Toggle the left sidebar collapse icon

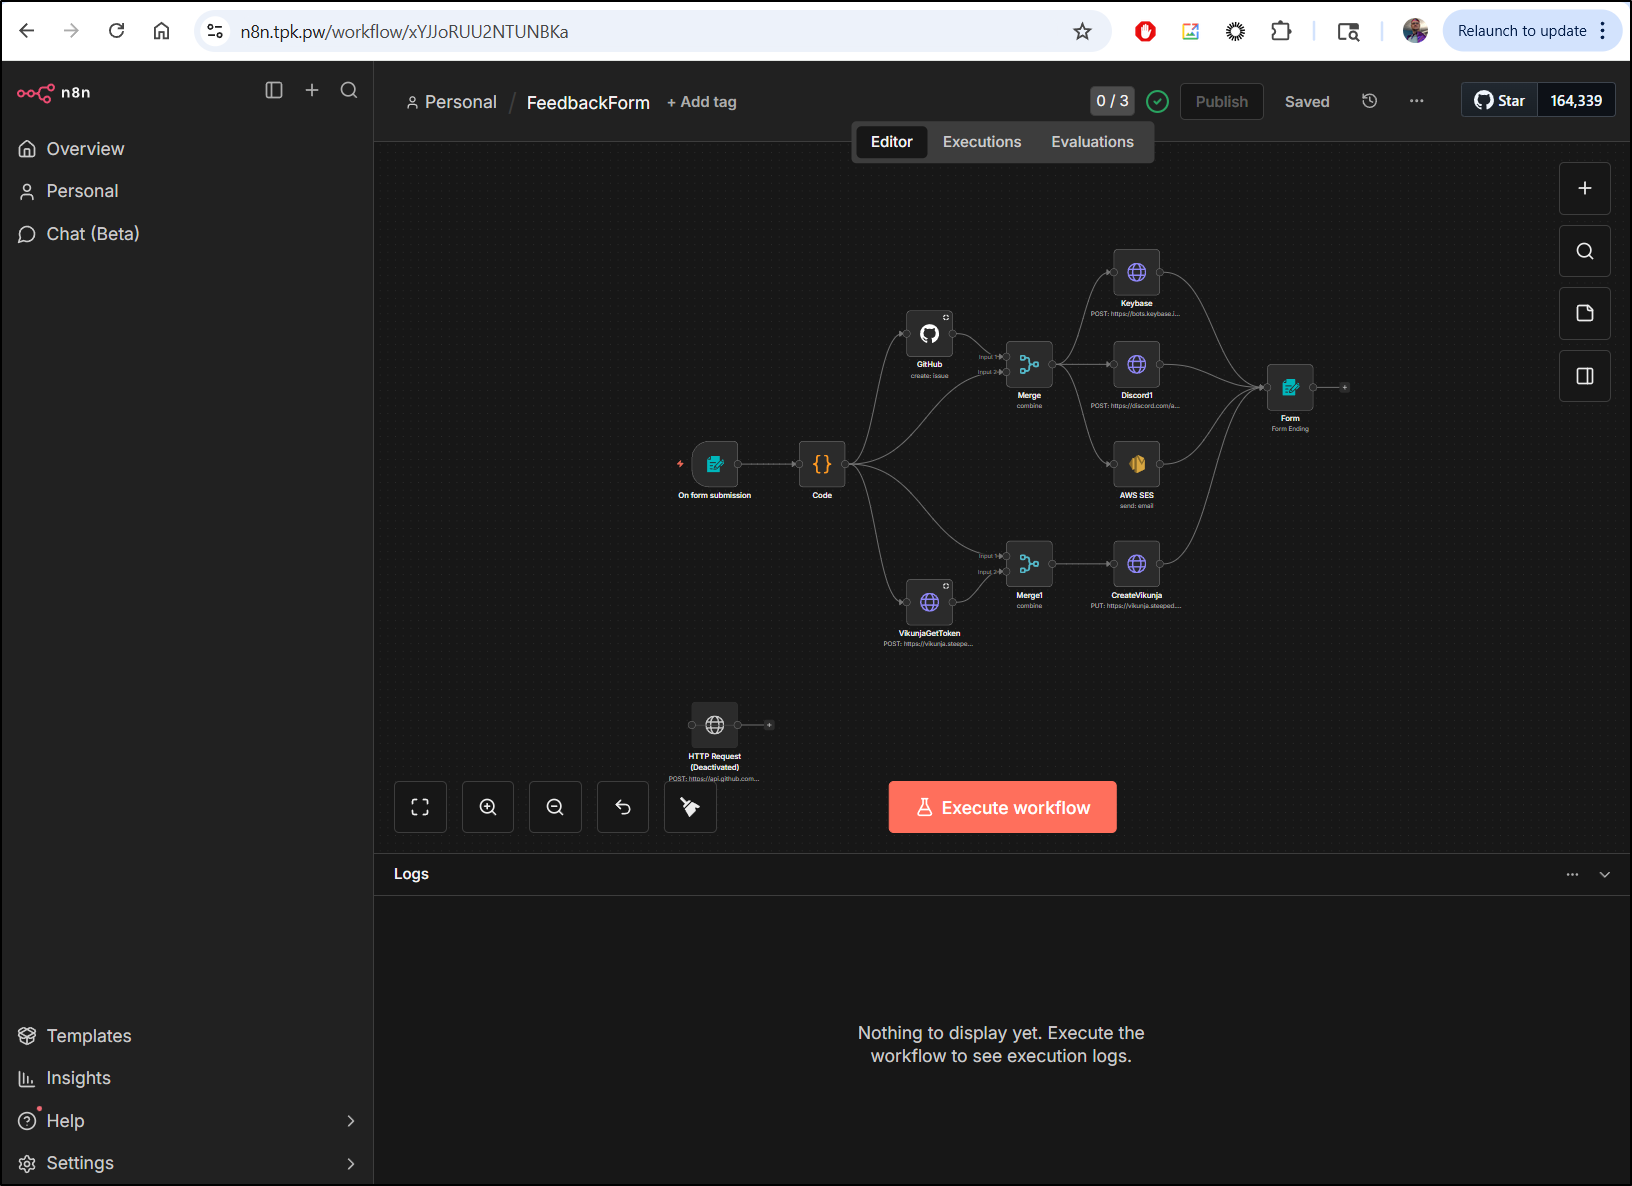[x=274, y=90]
